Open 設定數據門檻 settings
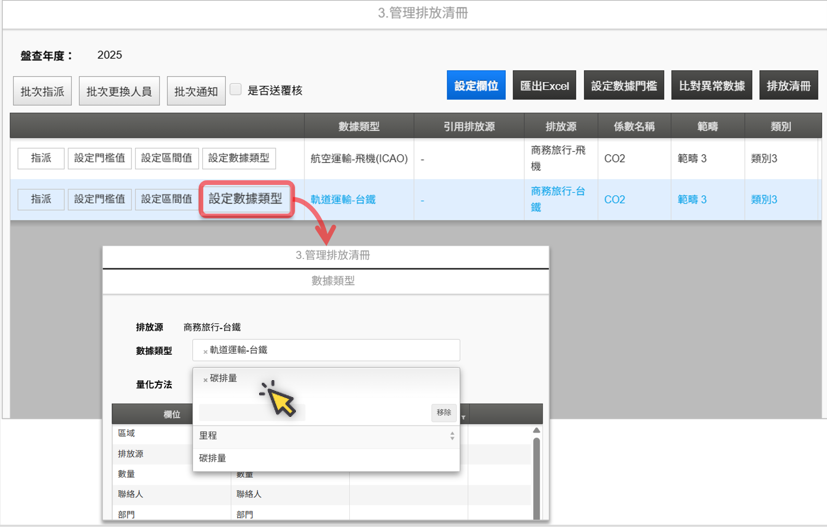Image resolution: width=827 pixels, height=527 pixels. click(624, 86)
